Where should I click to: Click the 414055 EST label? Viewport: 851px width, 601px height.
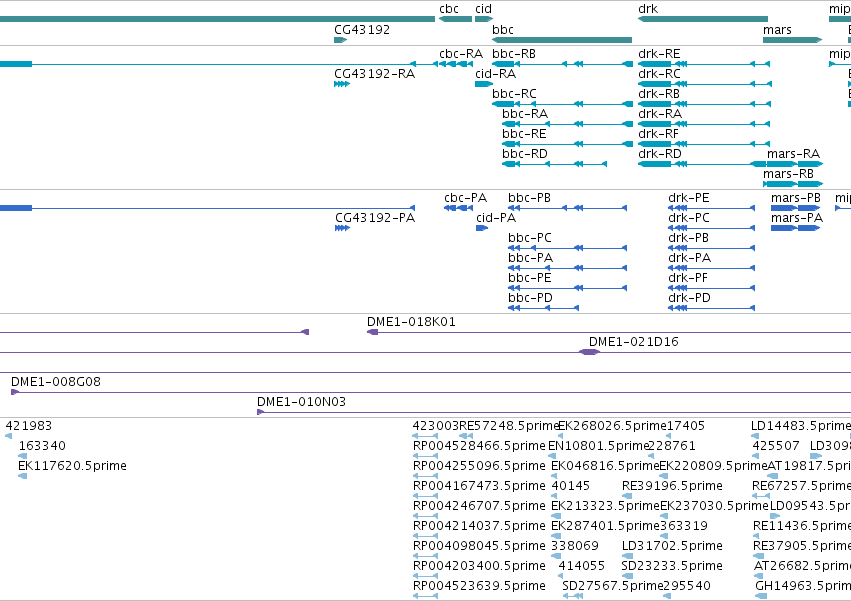pos(582,567)
